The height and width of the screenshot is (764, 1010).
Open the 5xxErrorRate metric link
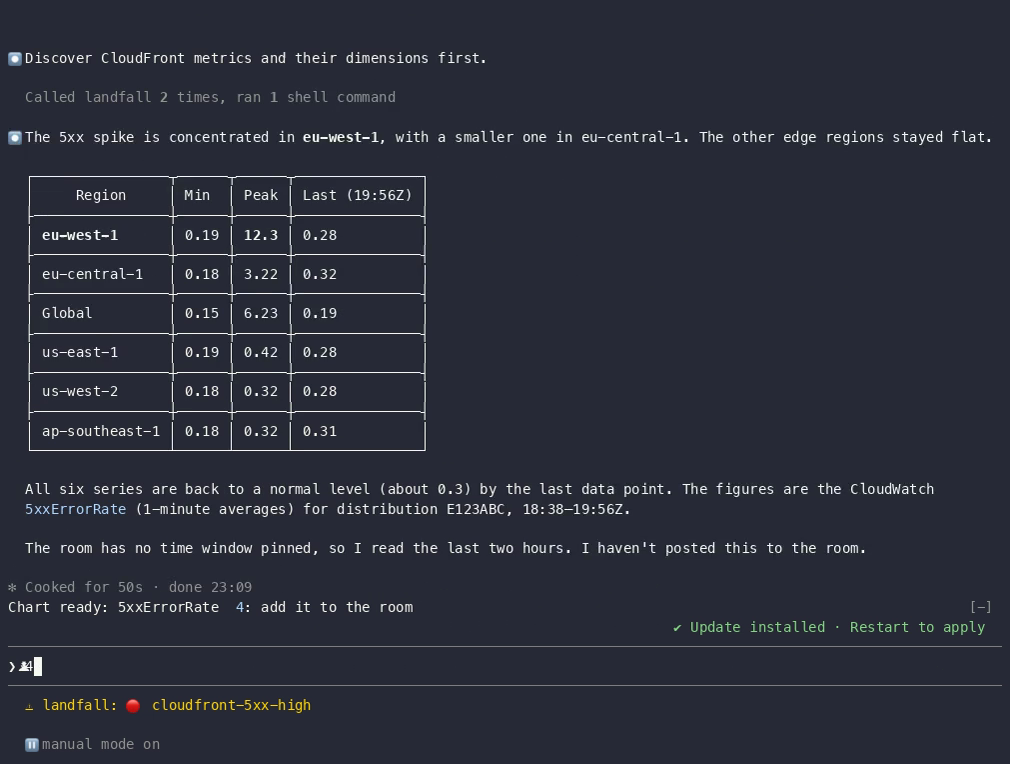[x=75, y=510]
